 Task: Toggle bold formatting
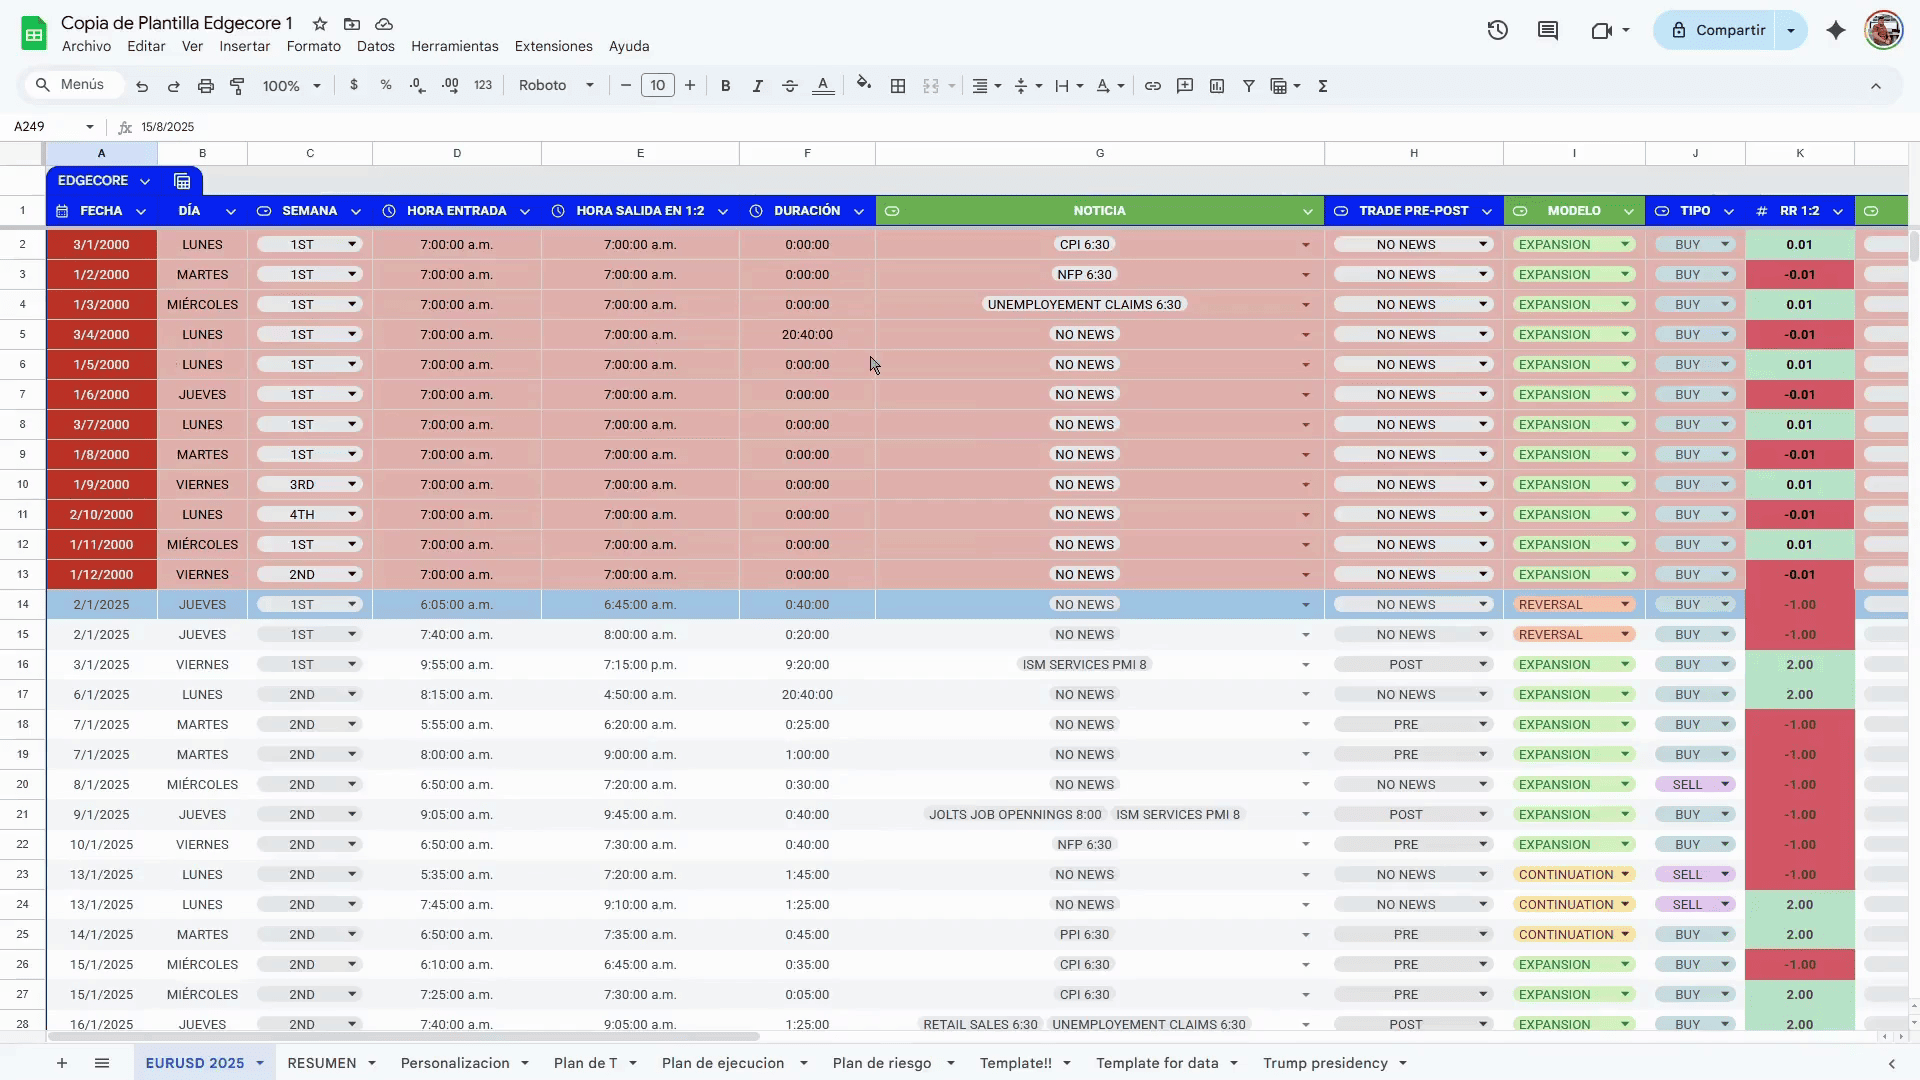[725, 86]
